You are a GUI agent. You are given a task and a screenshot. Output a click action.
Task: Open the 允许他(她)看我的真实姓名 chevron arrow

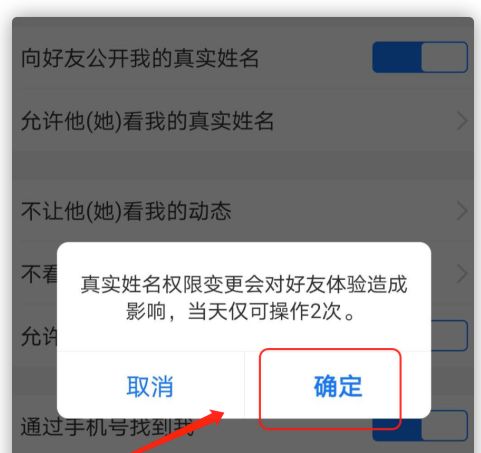(x=462, y=121)
